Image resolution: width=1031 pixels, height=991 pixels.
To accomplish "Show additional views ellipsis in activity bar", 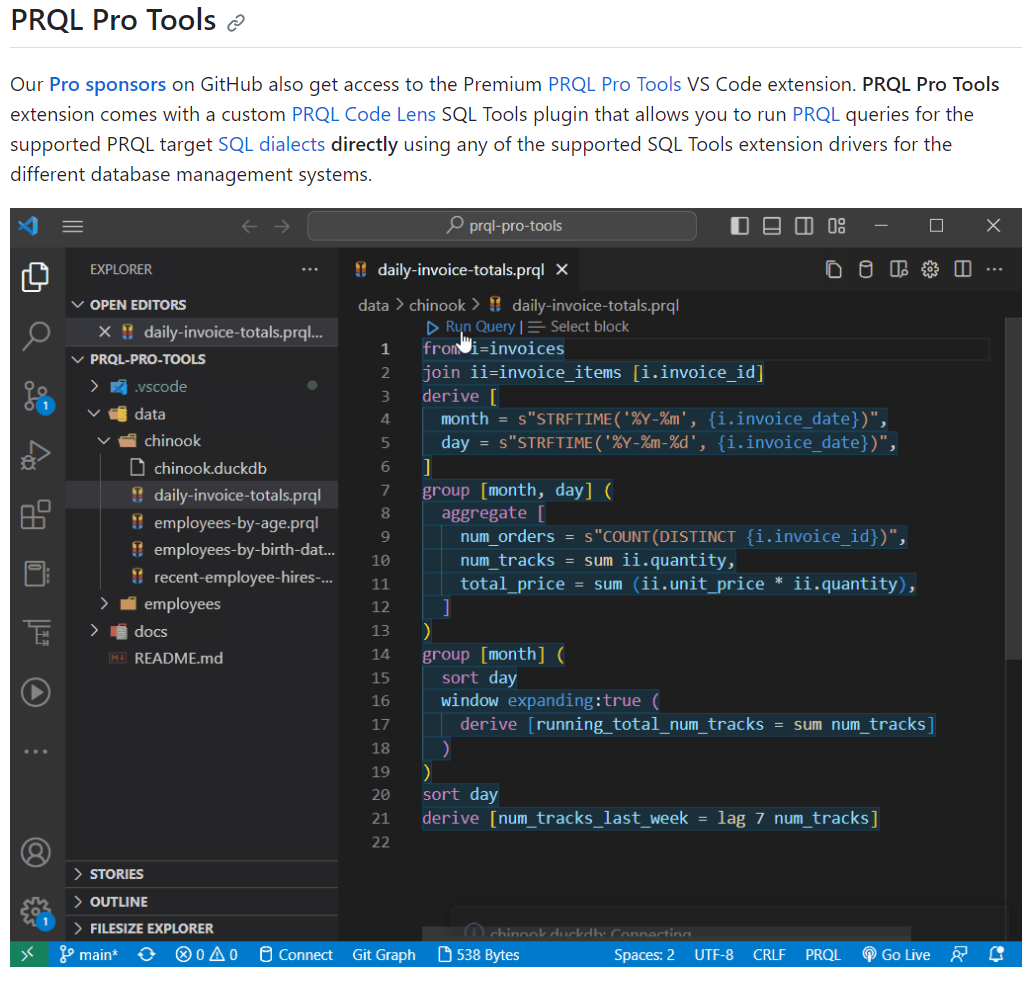I will [36, 751].
